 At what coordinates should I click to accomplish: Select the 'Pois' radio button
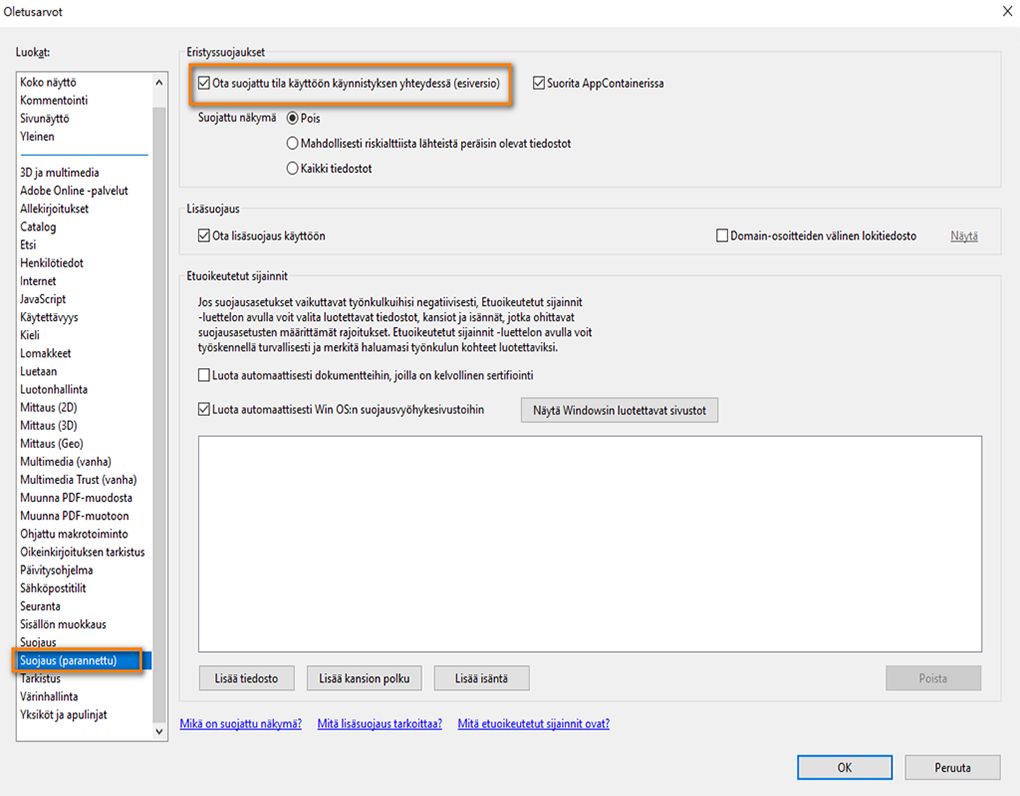(x=293, y=118)
